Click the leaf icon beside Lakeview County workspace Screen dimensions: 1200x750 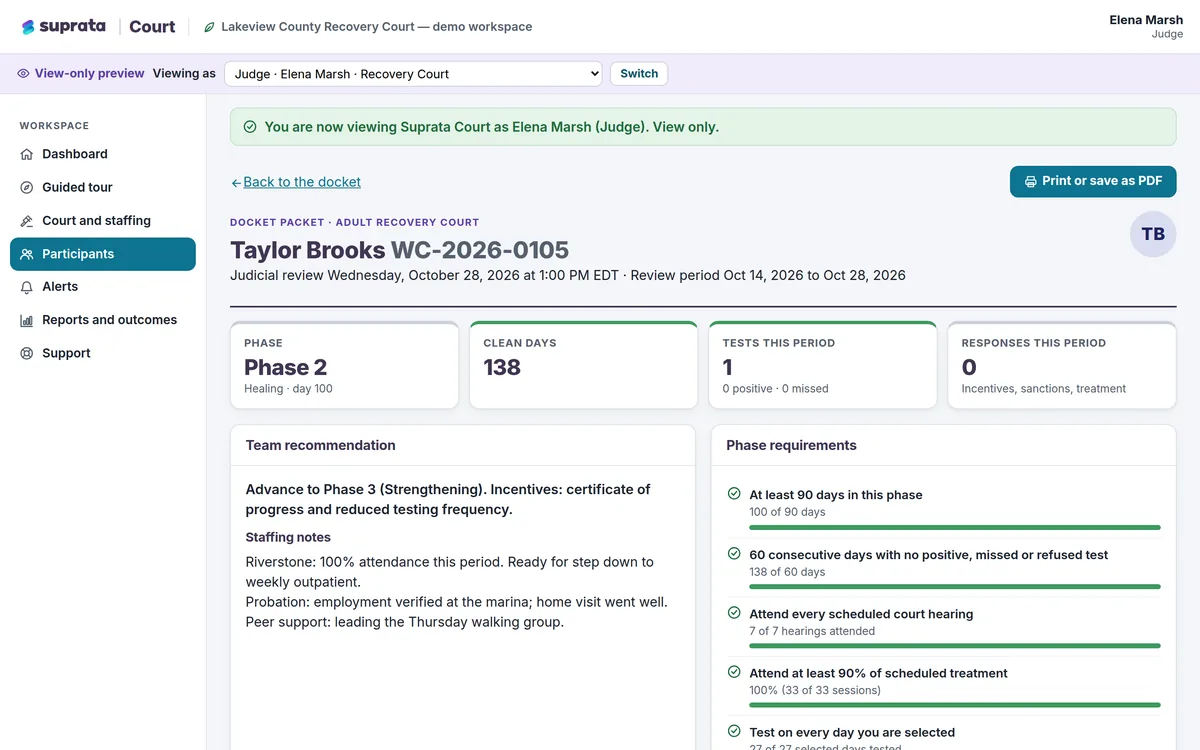point(209,27)
